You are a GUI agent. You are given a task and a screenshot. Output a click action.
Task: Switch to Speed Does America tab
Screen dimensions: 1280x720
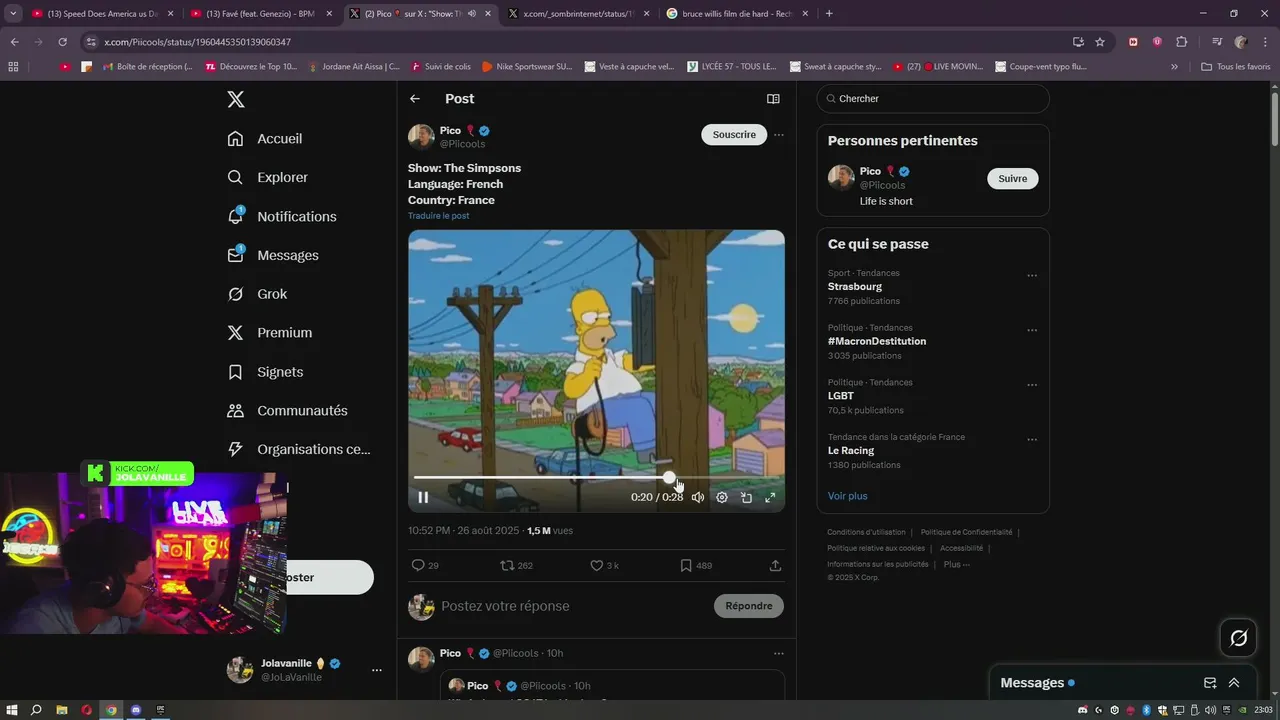click(x=103, y=14)
